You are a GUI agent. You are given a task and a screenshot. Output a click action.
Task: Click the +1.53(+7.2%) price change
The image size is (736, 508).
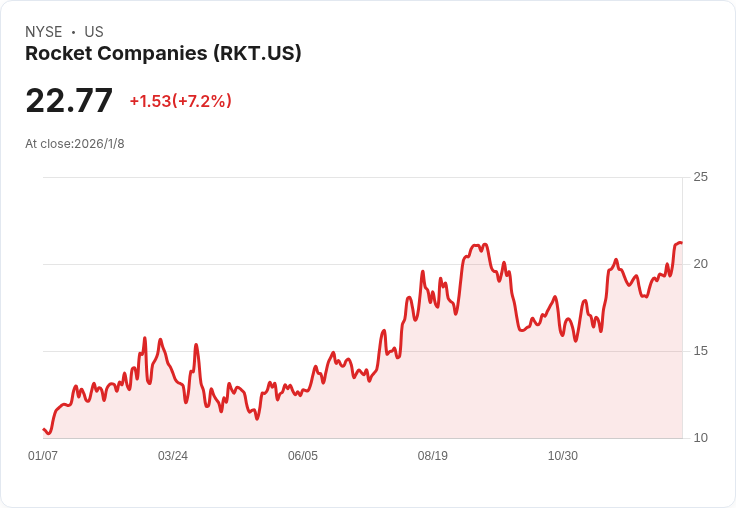181,101
